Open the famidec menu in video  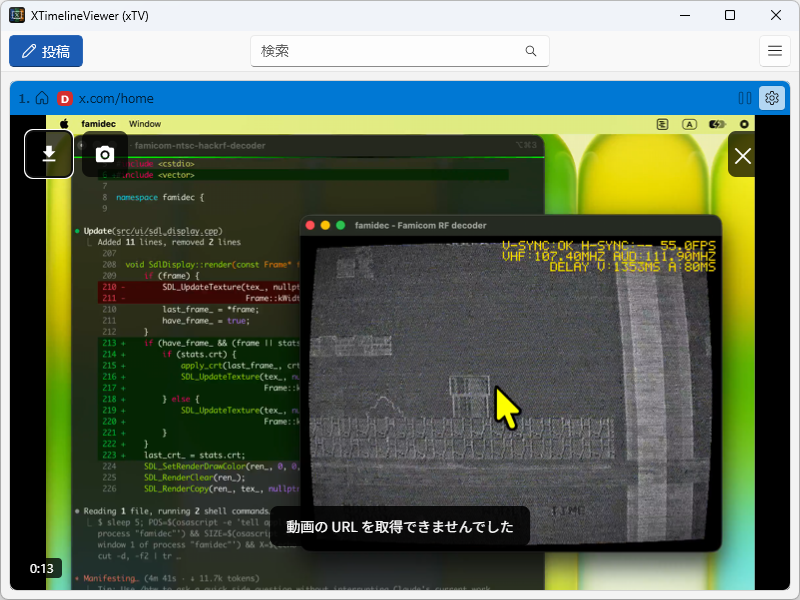click(98, 124)
